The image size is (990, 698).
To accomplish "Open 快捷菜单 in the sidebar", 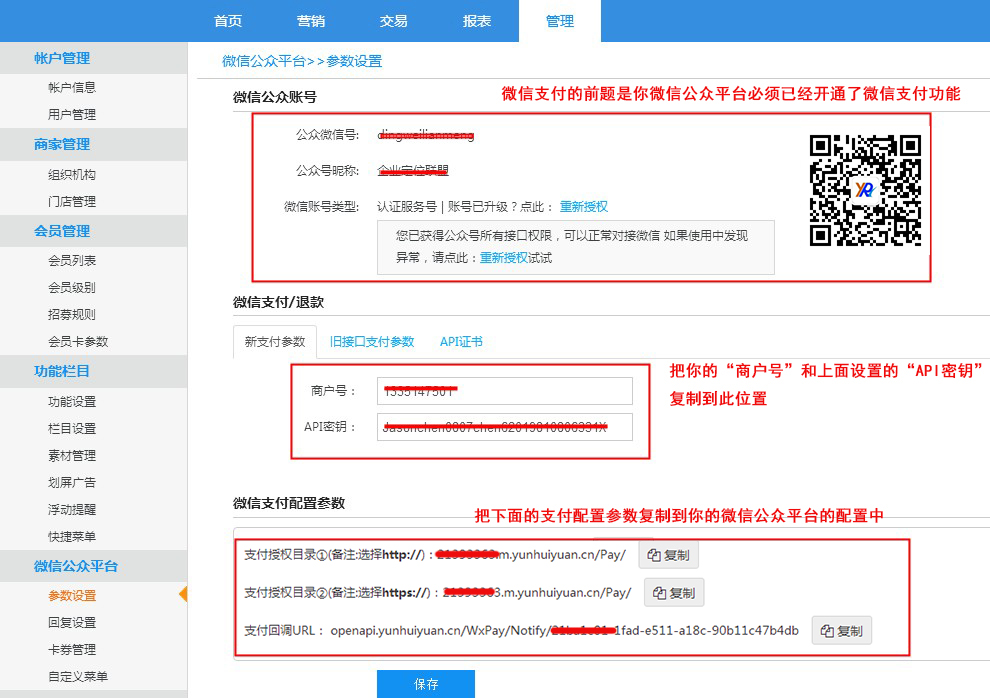I will coord(72,537).
